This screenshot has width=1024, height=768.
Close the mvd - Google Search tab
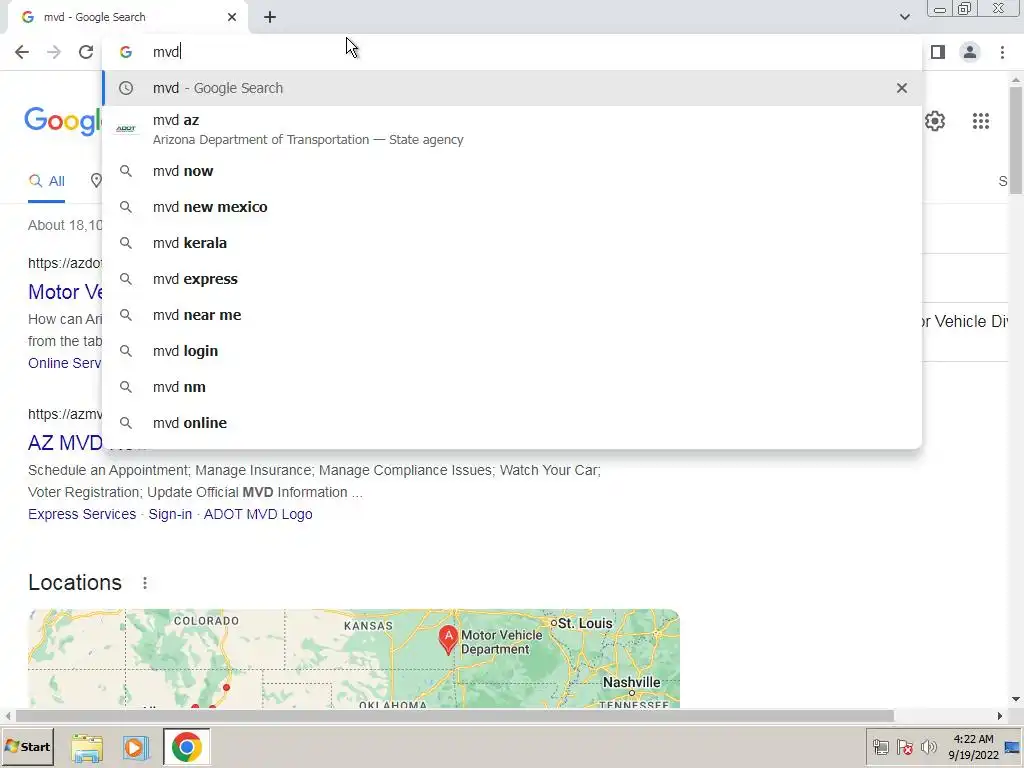(x=232, y=17)
